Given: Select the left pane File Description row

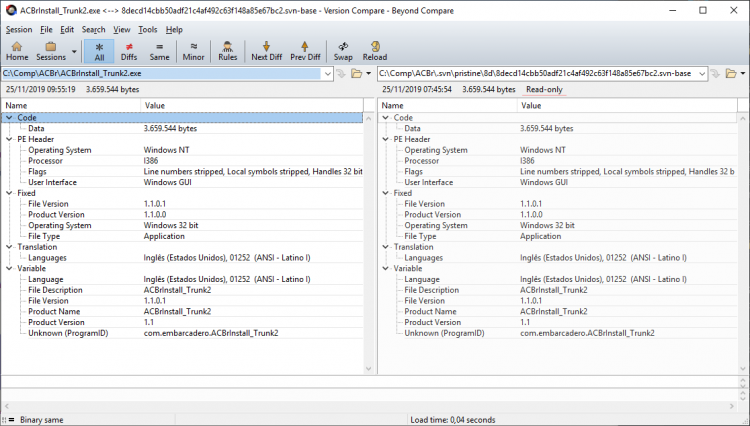Looking at the screenshot, I should (x=182, y=290).
